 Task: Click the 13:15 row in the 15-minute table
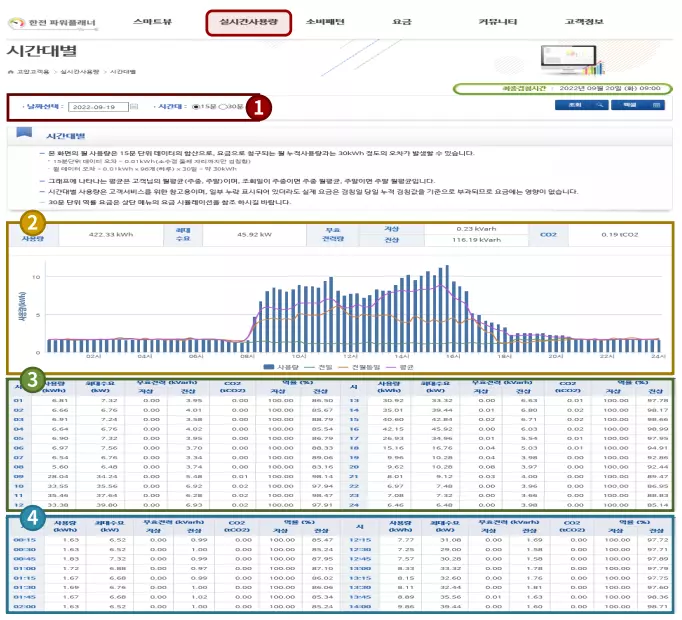509,578
